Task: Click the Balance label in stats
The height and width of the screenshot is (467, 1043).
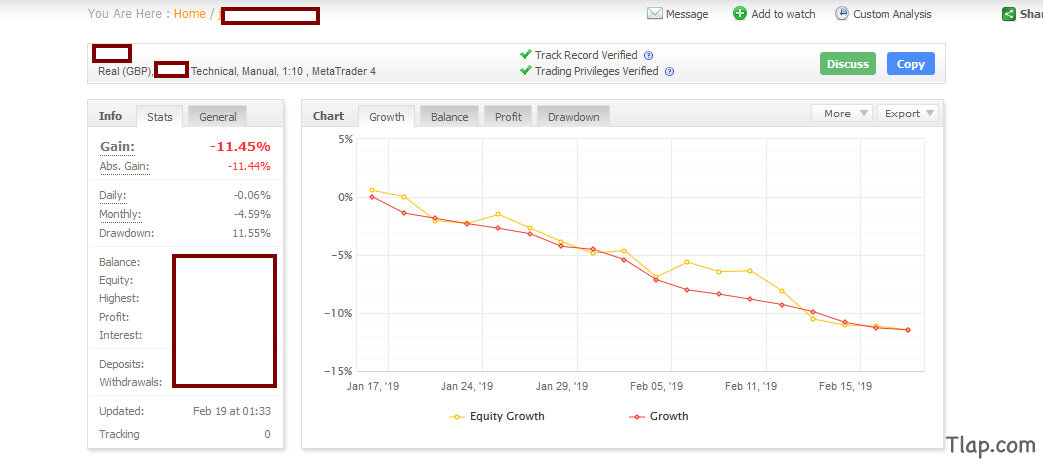Action: [119, 263]
